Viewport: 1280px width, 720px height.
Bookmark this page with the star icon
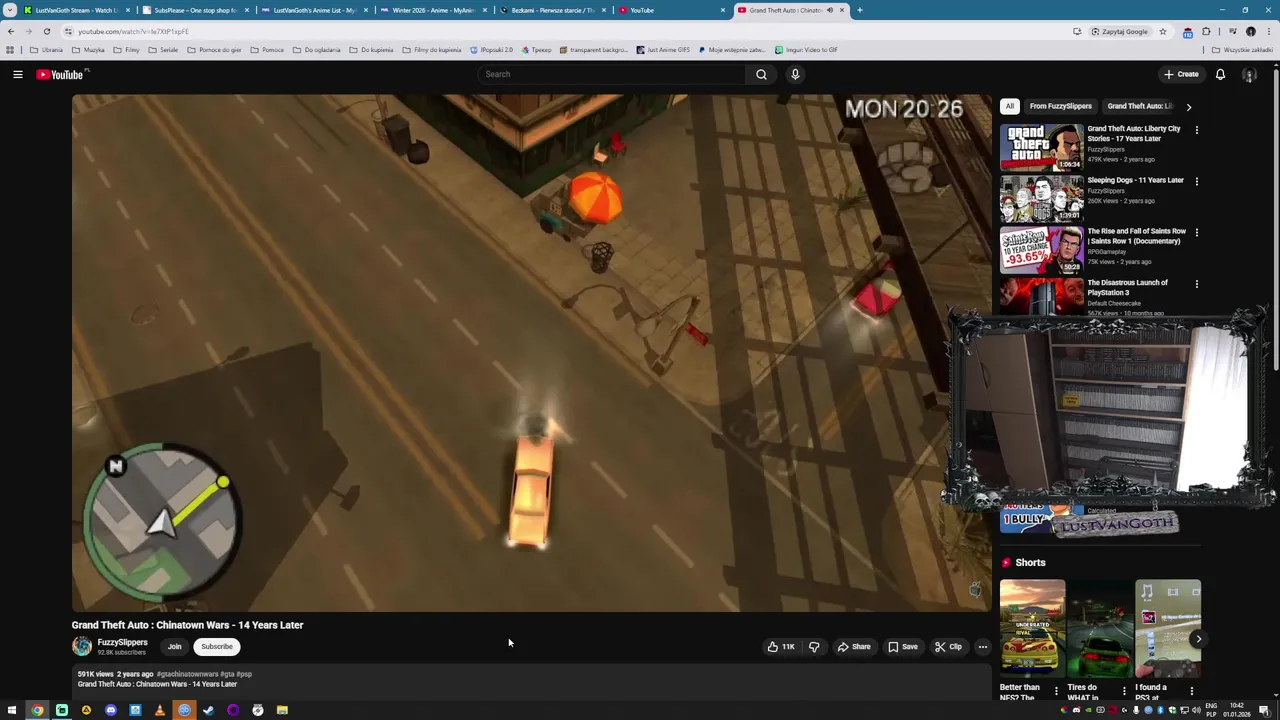(x=1162, y=31)
